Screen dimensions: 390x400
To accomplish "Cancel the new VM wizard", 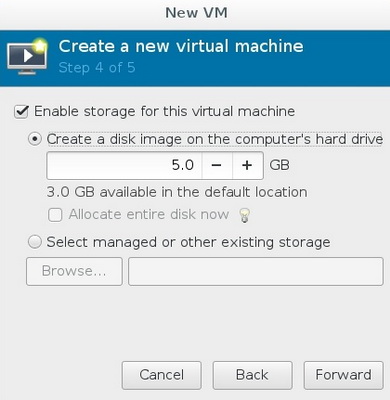I will pyautogui.click(x=162, y=375).
